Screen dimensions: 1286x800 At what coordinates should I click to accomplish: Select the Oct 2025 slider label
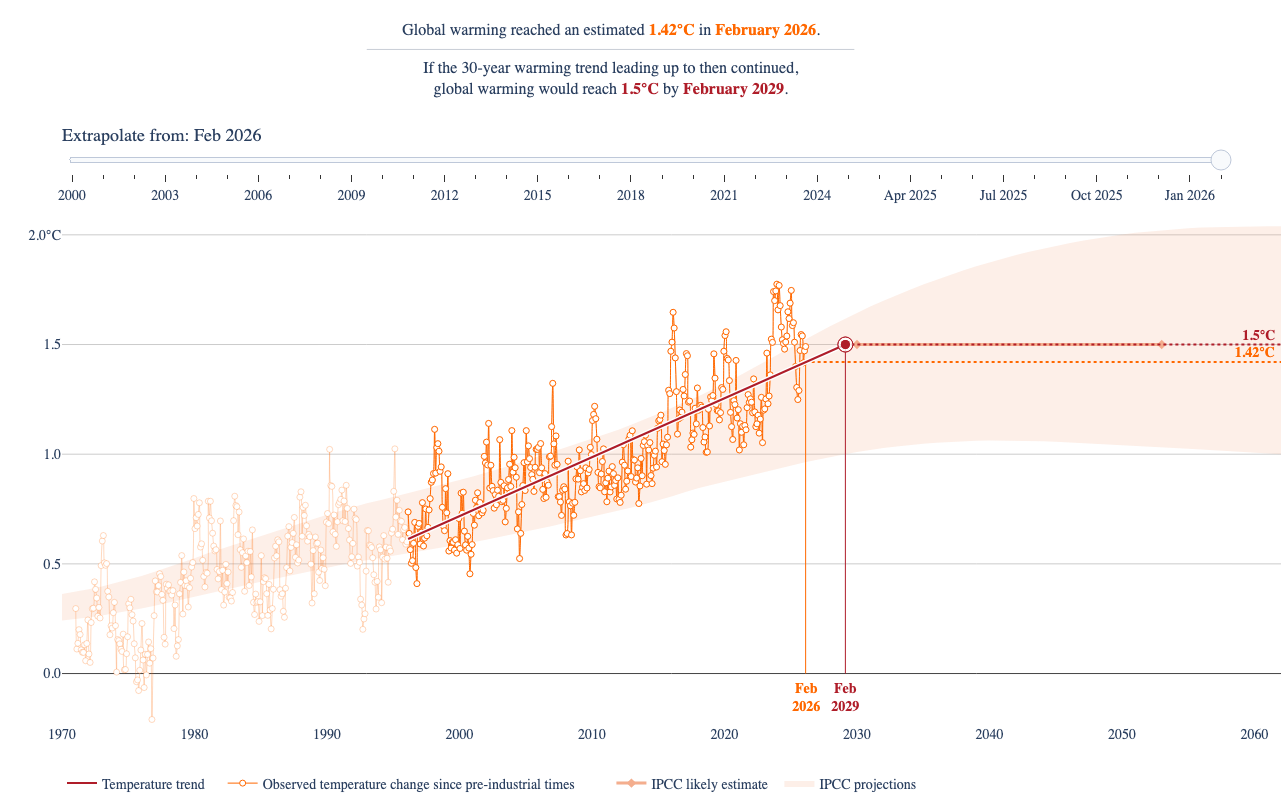coord(1096,195)
